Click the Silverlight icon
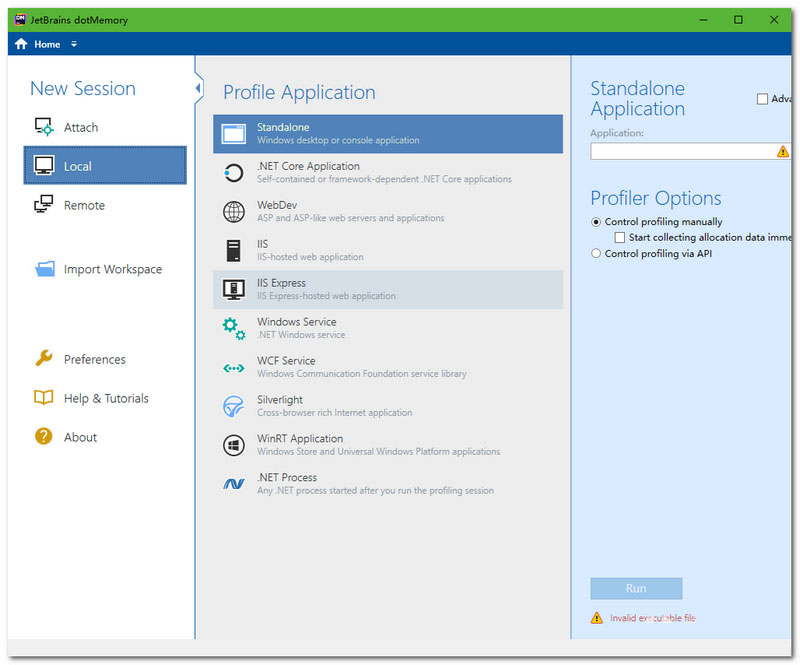800x665 pixels. tap(234, 406)
